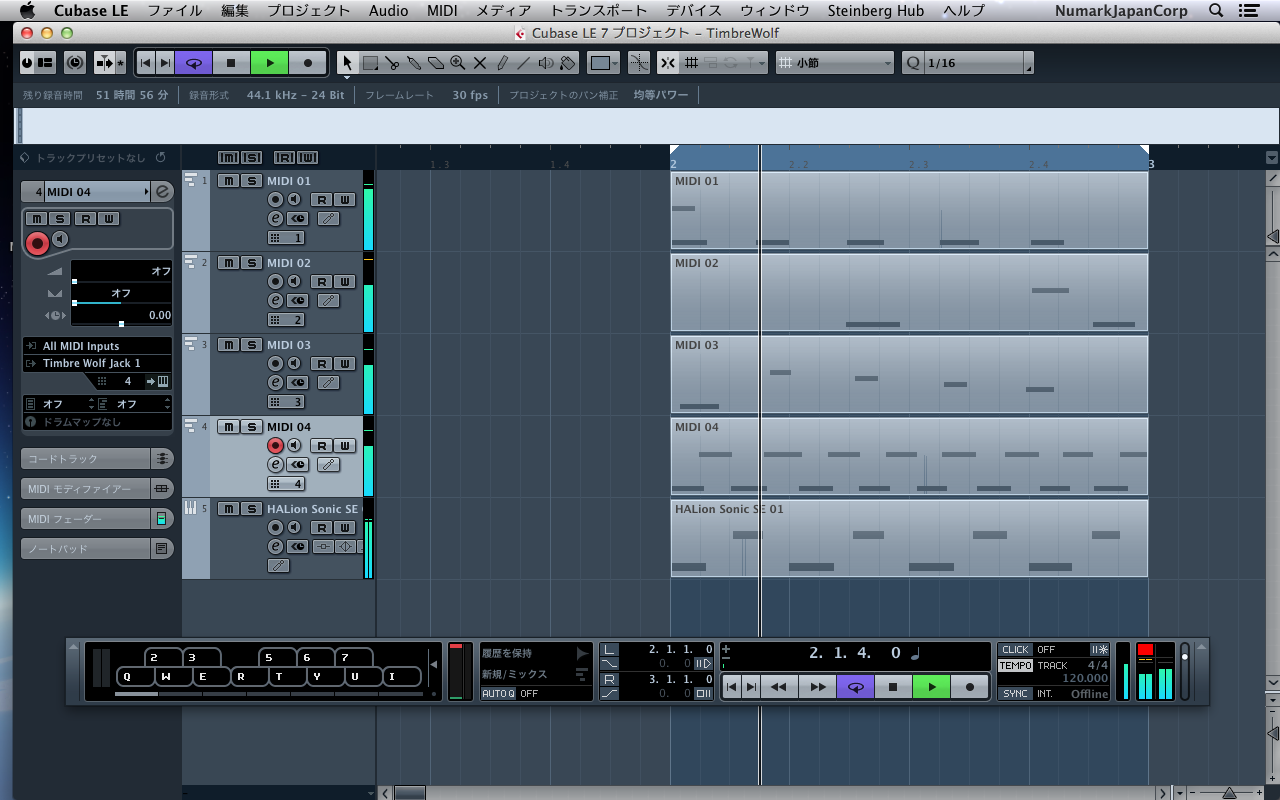1280x800 pixels.
Task: Click top toolbar Play button
Action: [269, 63]
